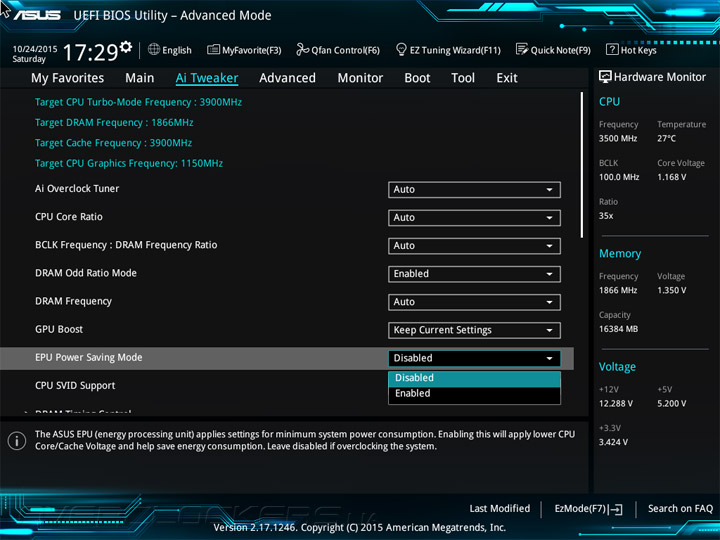Click the settings list vertical scrollbar

pyautogui.click(x=582, y=164)
